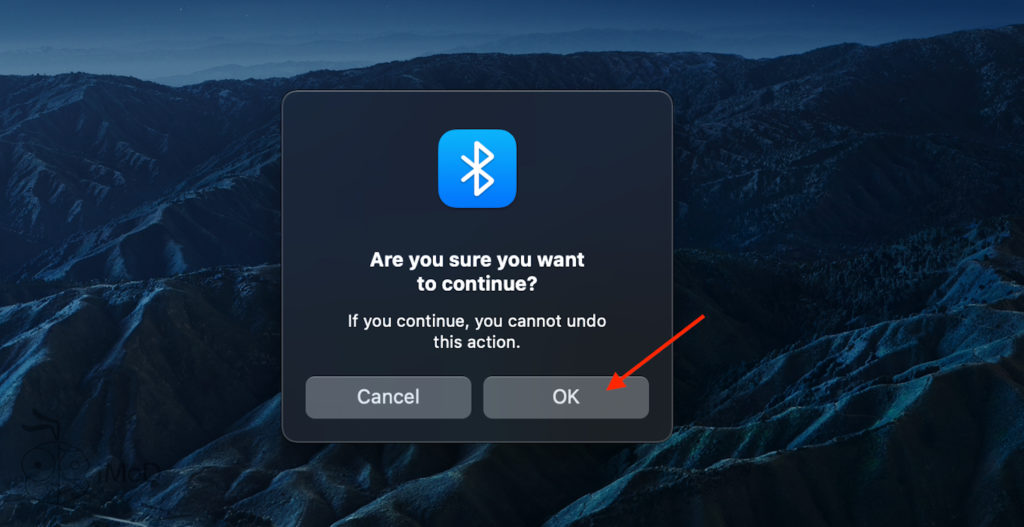The image size is (1024, 527).
Task: Click the faint iMoD watermark text
Action: [x=127, y=472]
